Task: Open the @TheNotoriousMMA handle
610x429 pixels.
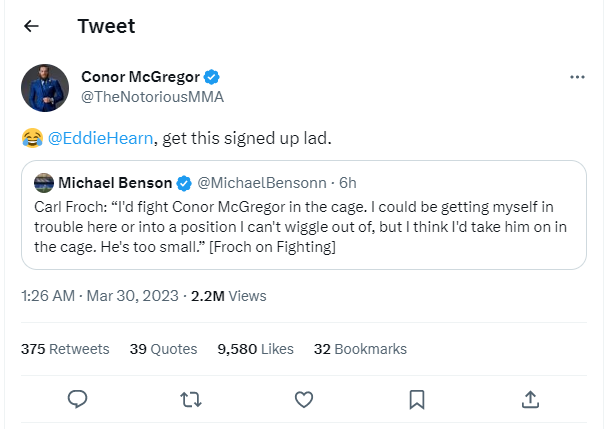Action: click(x=151, y=97)
